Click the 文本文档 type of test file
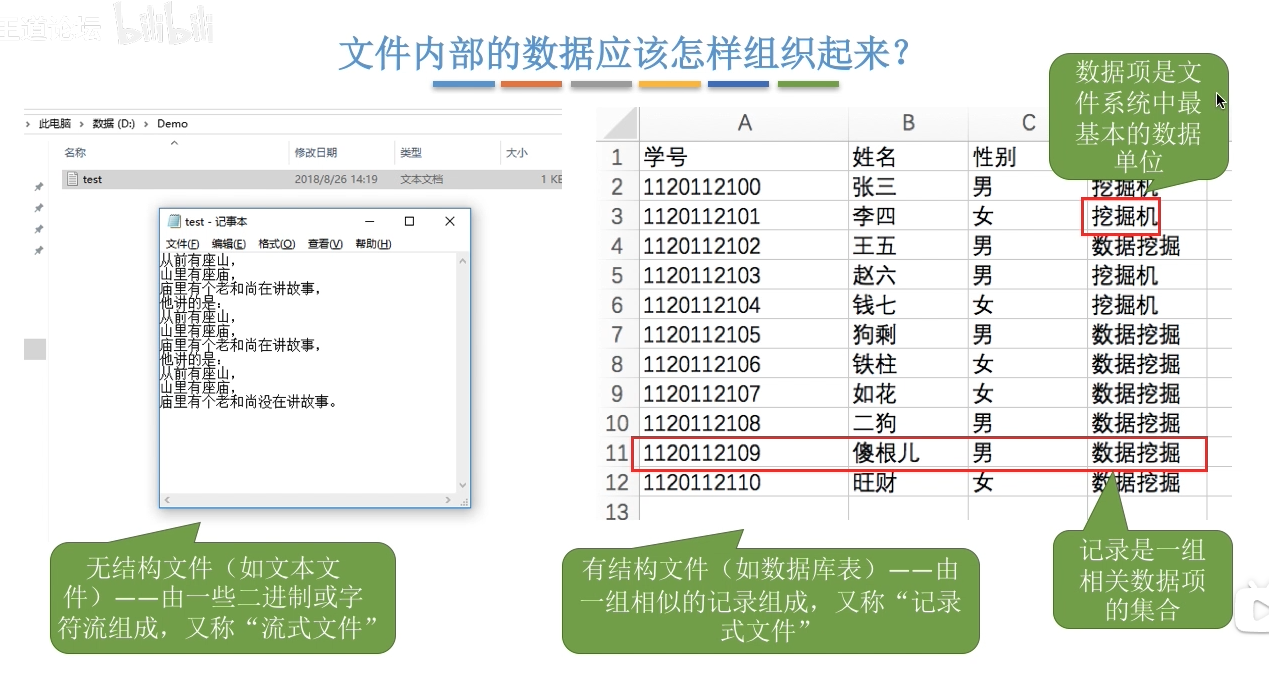 pos(421,179)
